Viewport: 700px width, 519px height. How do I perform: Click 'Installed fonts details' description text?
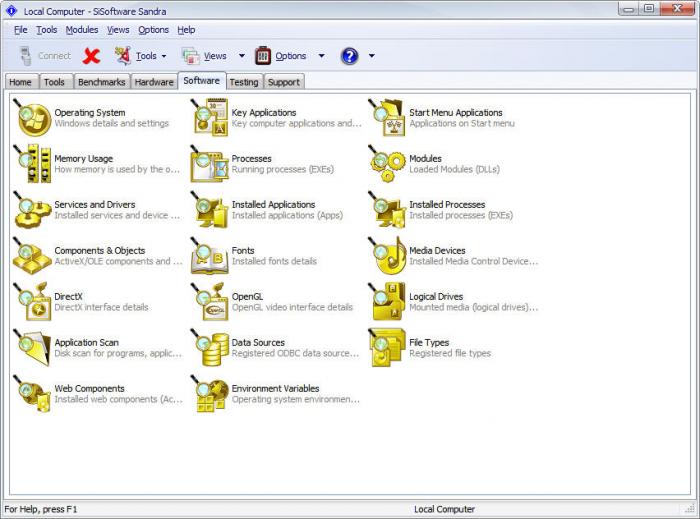pos(274,262)
